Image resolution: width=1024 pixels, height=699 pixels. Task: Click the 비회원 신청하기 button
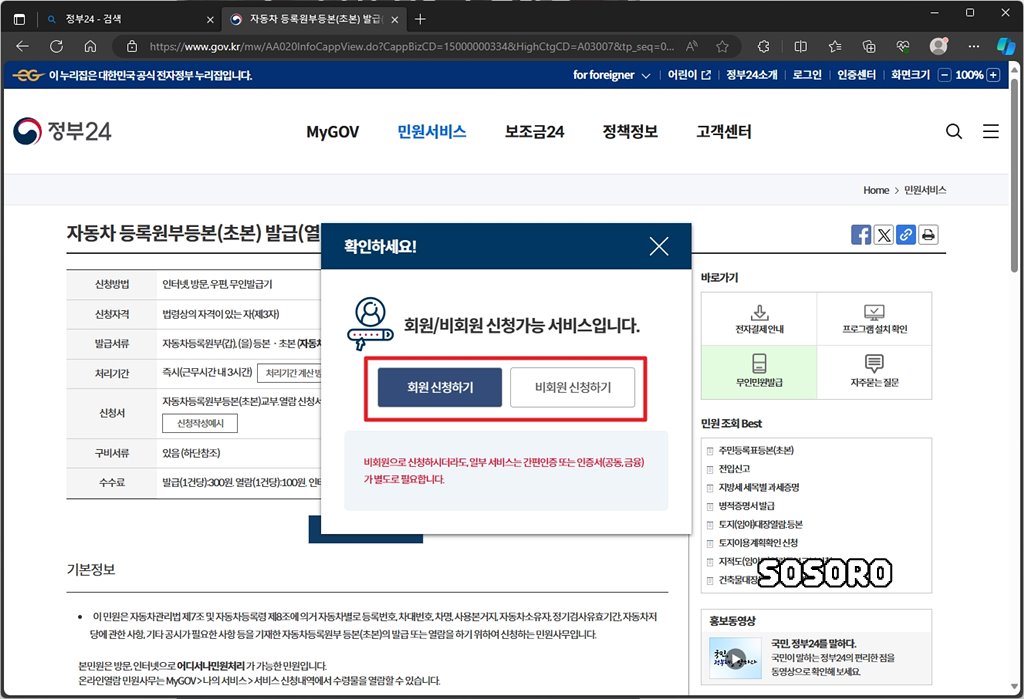[573, 387]
